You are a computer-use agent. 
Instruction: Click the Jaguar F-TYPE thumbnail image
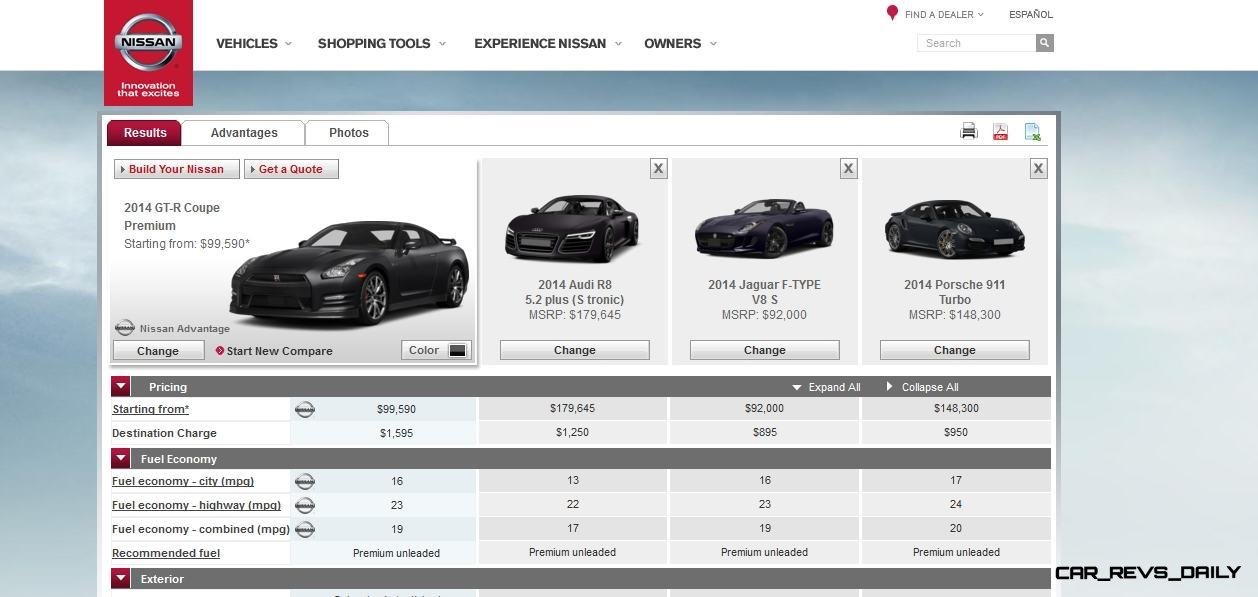(764, 228)
